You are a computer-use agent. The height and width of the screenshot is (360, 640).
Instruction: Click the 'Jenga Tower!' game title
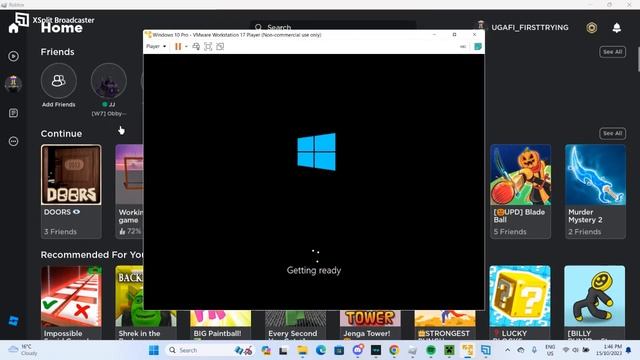pos(367,333)
